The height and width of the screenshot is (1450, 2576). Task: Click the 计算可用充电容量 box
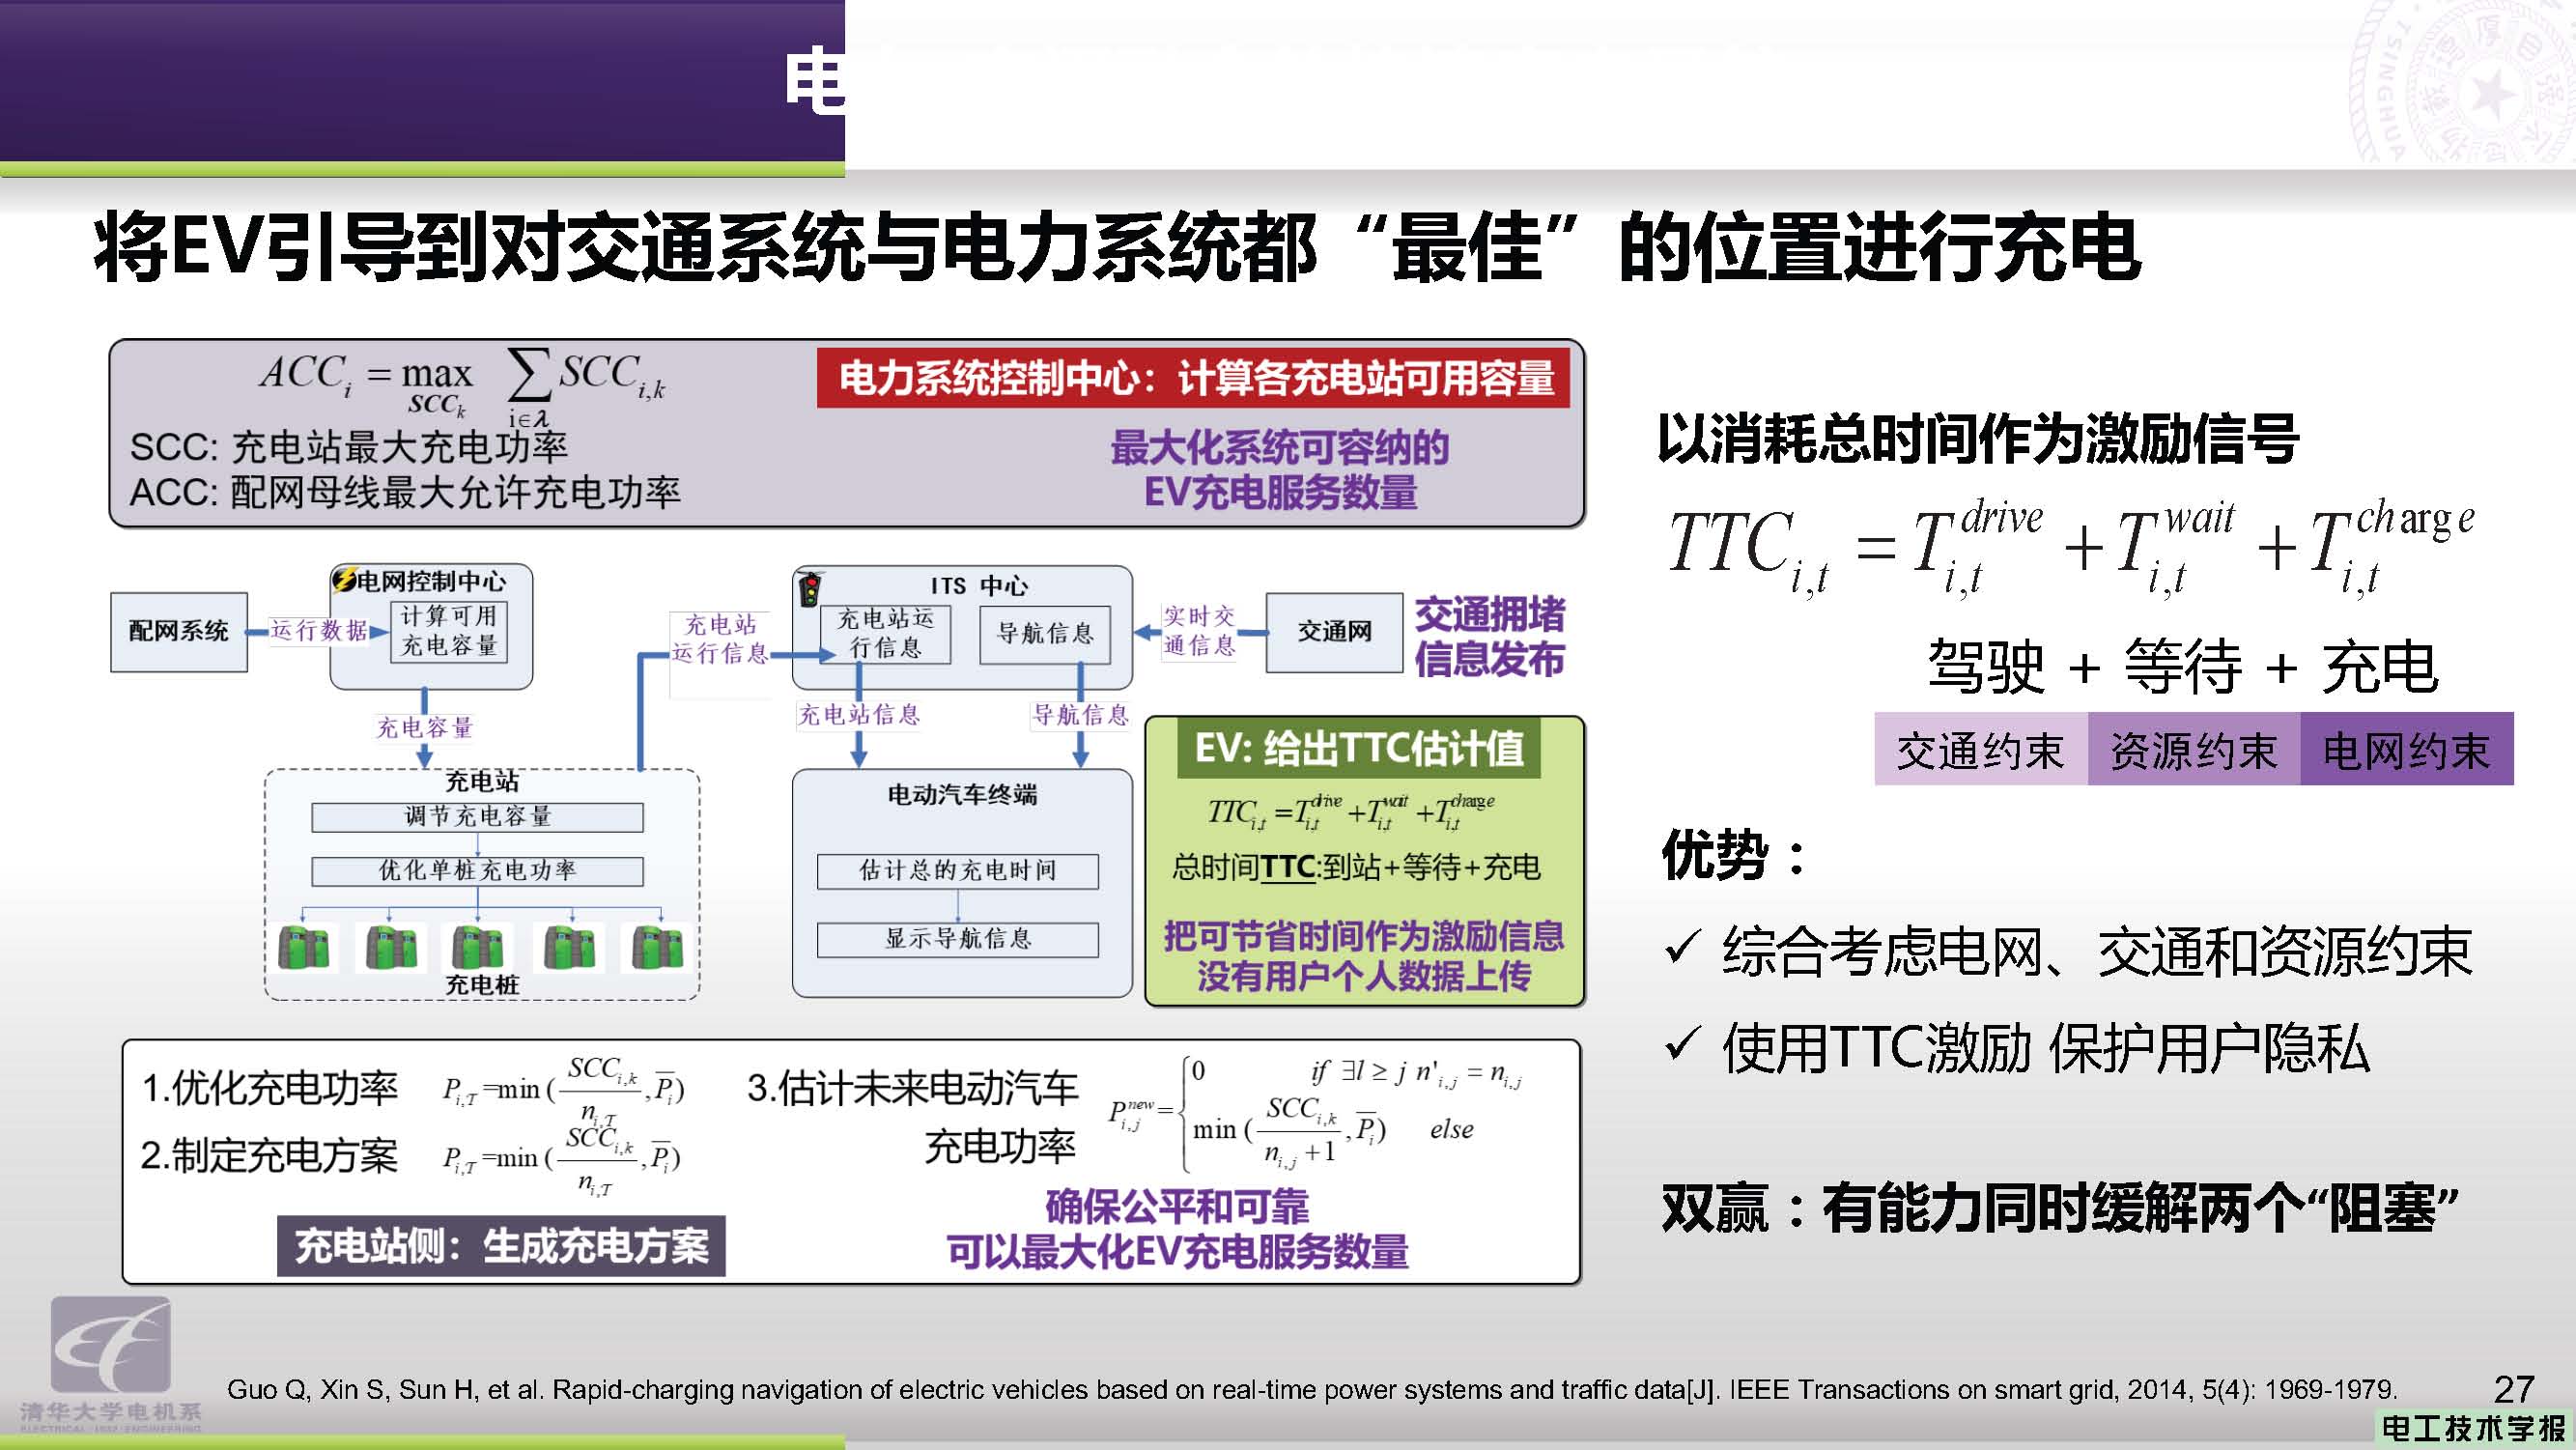(449, 631)
